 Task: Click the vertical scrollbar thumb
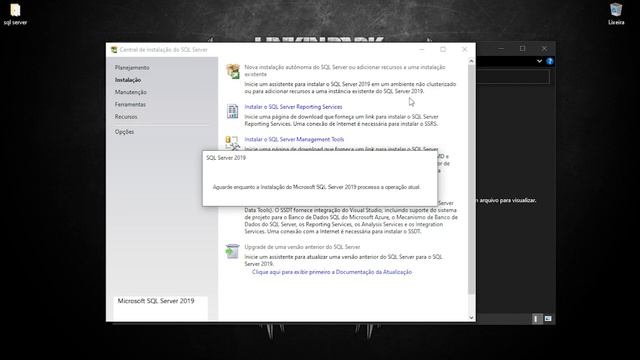pyautogui.click(x=471, y=180)
